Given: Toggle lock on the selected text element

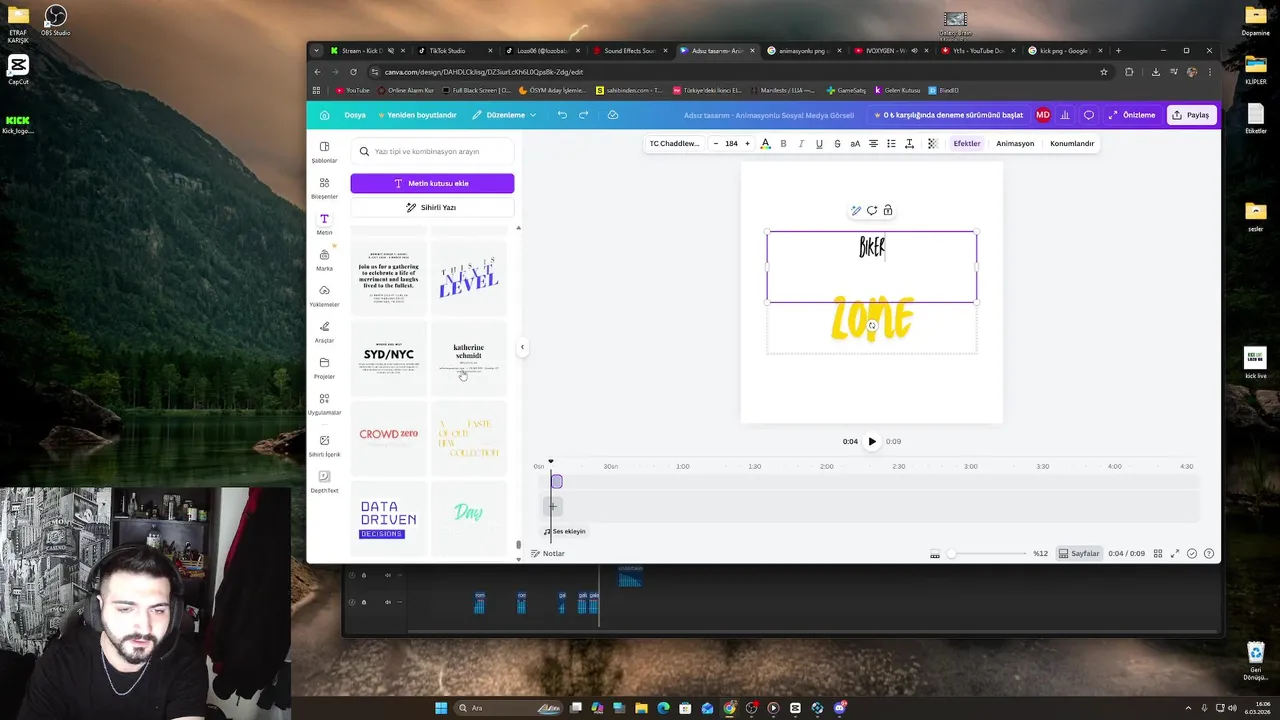Looking at the screenshot, I should click(x=888, y=210).
